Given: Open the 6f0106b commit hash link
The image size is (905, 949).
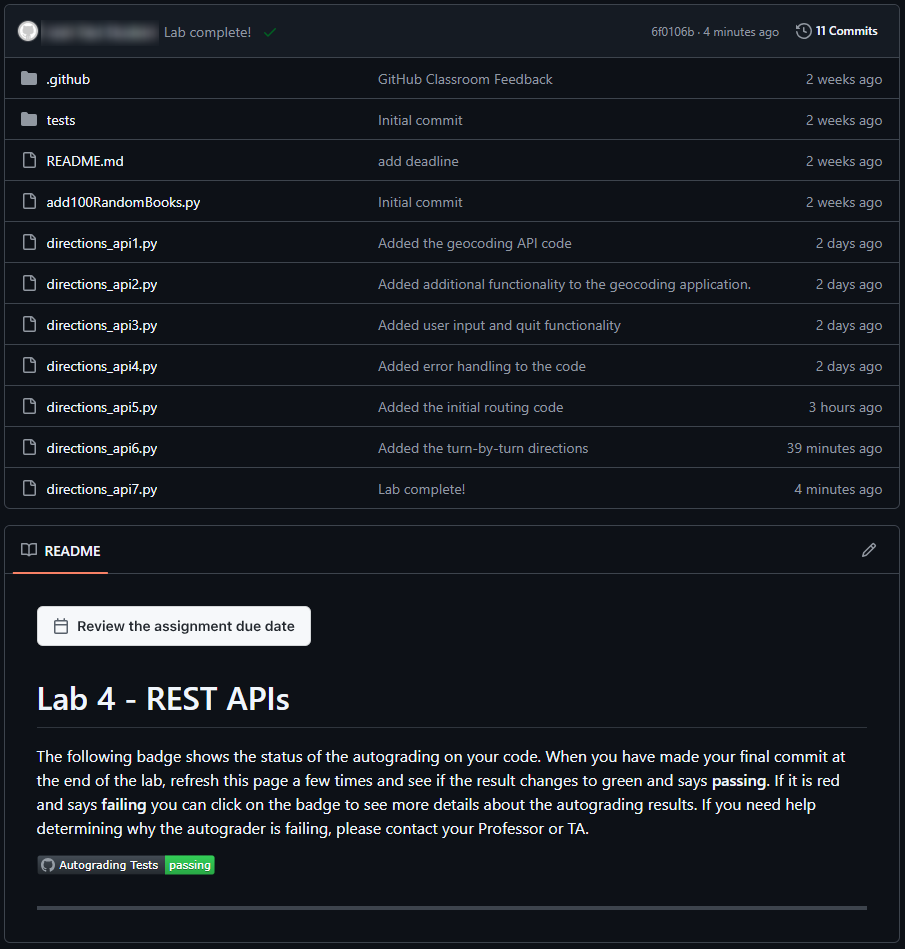Looking at the screenshot, I should pyautogui.click(x=672, y=32).
